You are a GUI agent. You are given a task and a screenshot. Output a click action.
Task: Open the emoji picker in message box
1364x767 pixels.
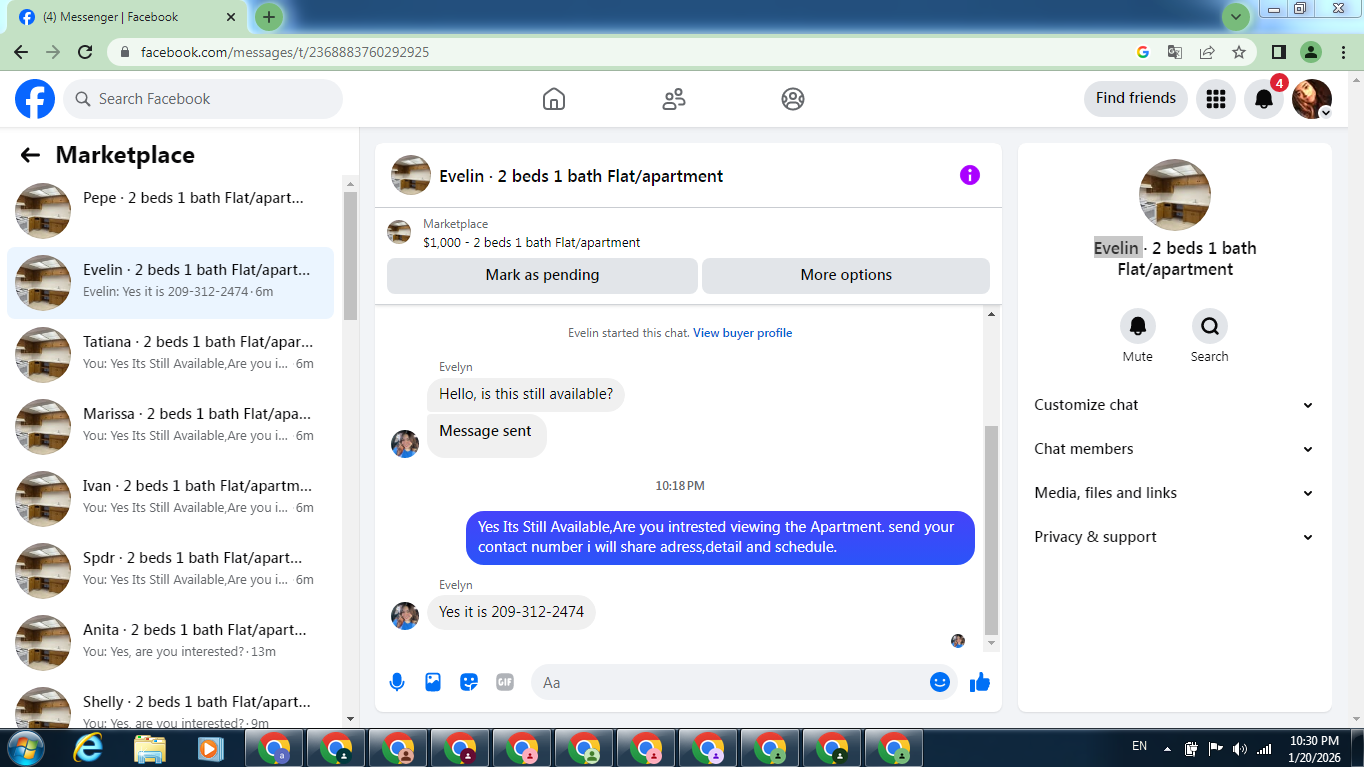click(939, 682)
